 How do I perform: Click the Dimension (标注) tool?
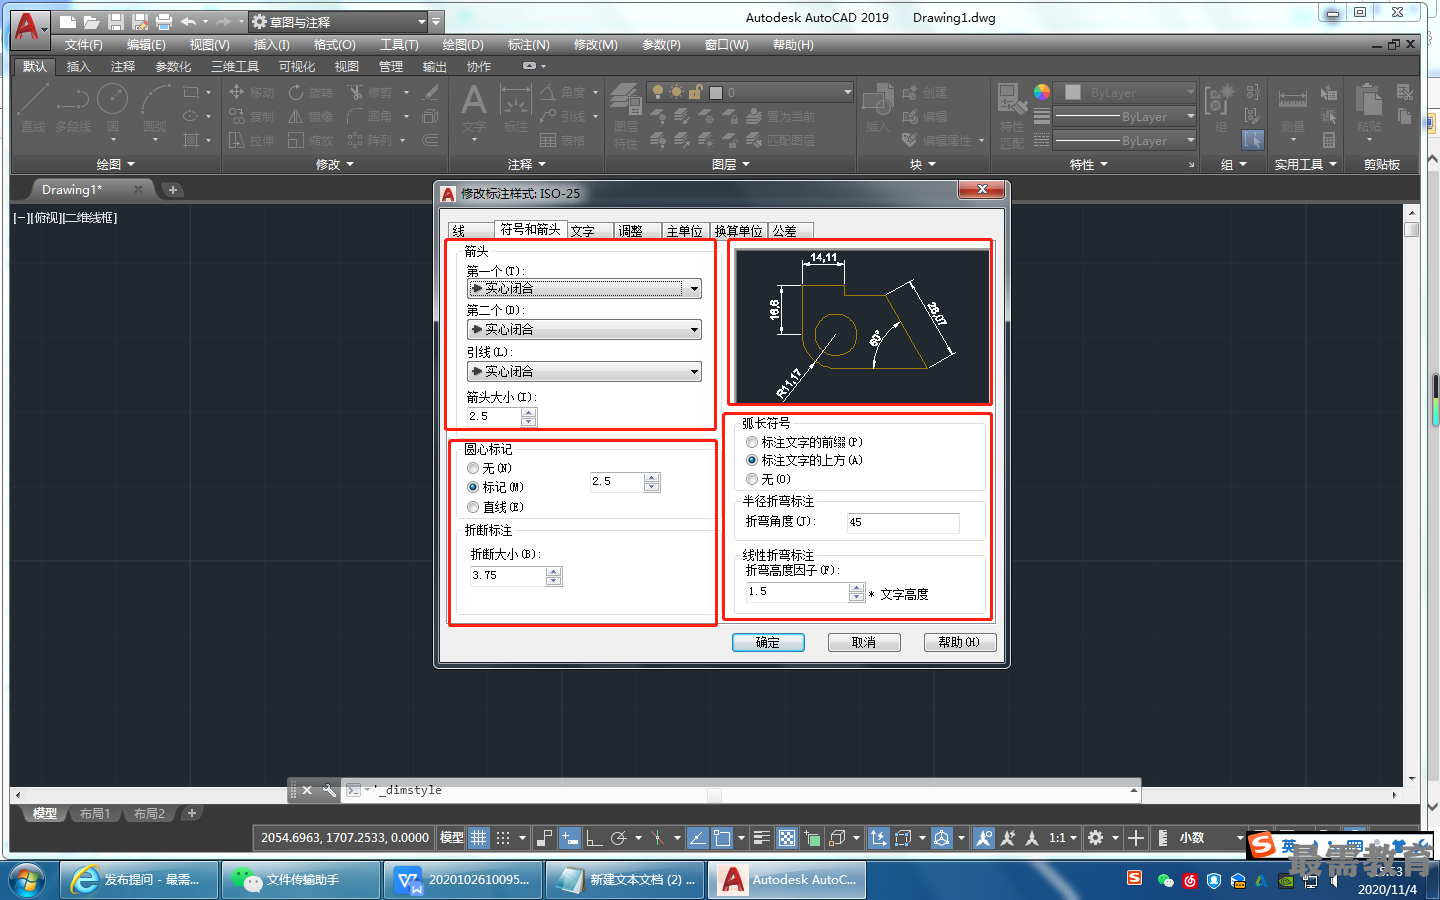click(515, 108)
